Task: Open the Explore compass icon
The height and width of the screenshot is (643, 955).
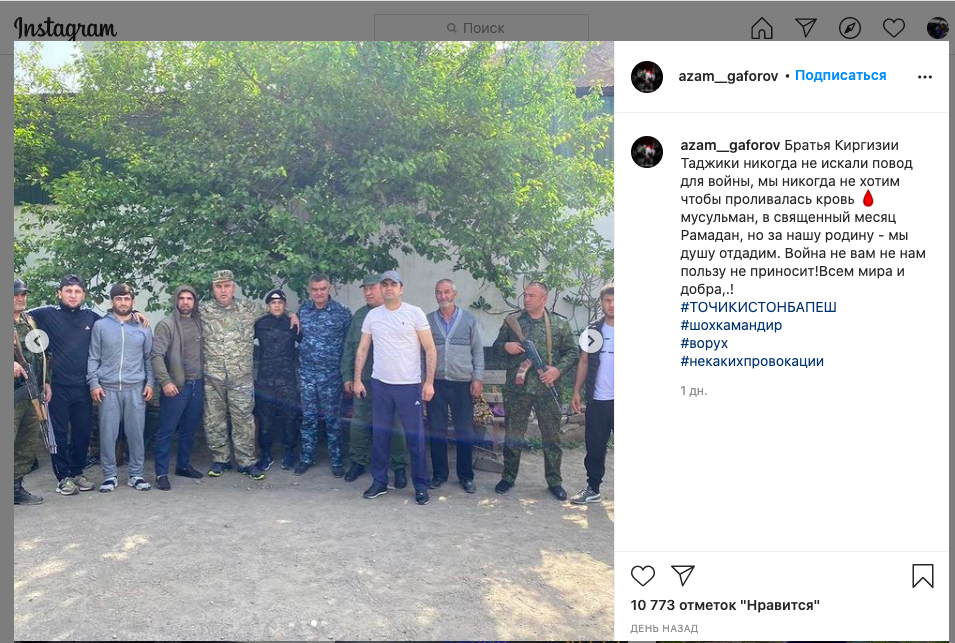Action: tap(850, 28)
